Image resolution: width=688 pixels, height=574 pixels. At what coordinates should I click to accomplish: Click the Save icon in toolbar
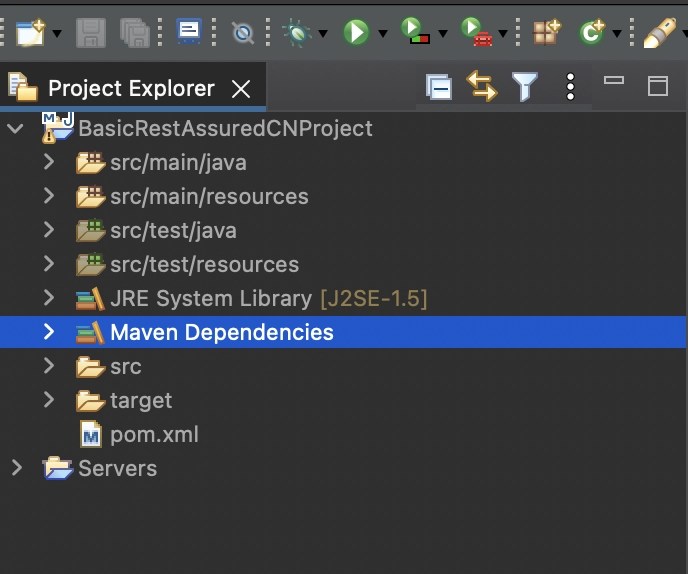point(91,32)
